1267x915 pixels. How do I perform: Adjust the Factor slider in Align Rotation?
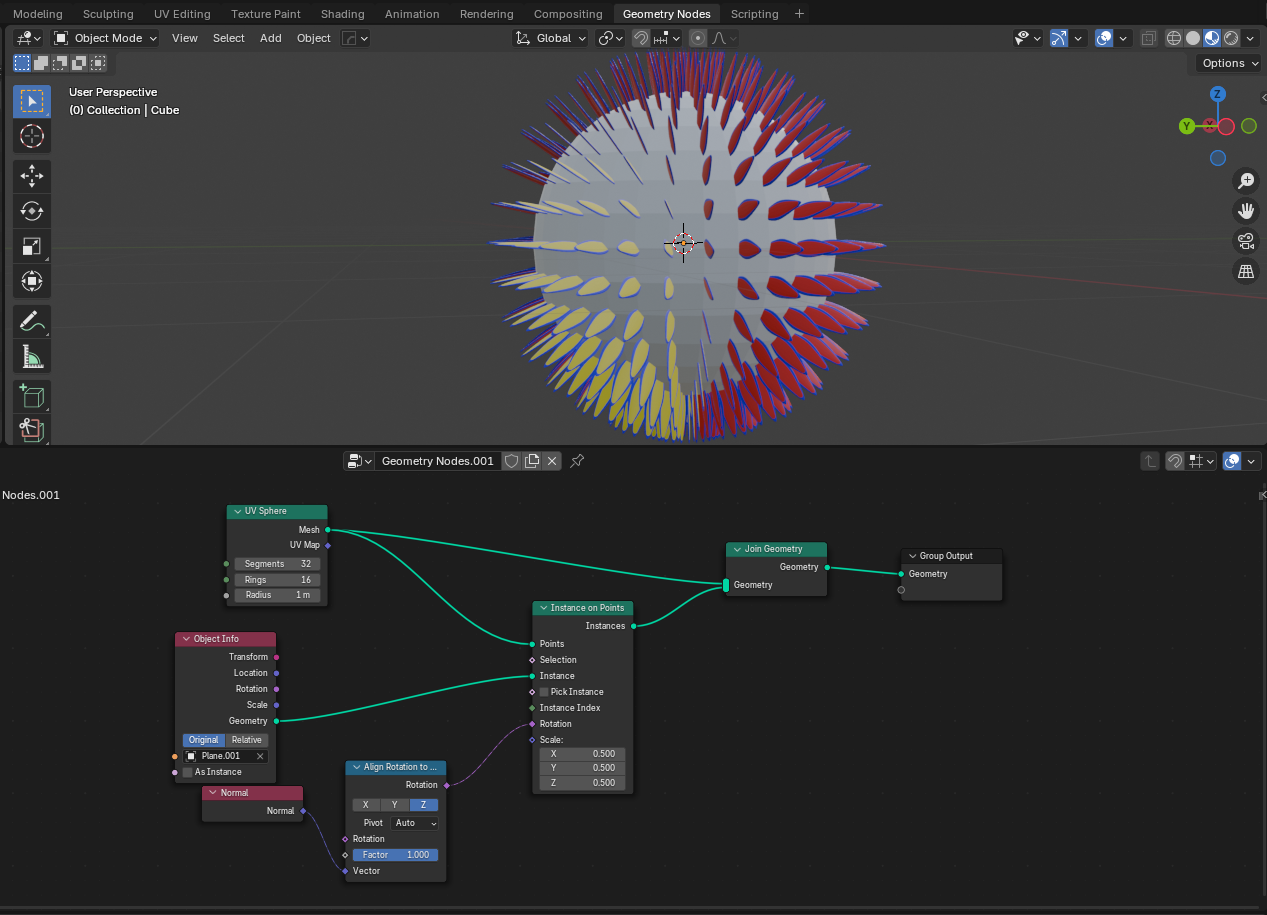(395, 855)
